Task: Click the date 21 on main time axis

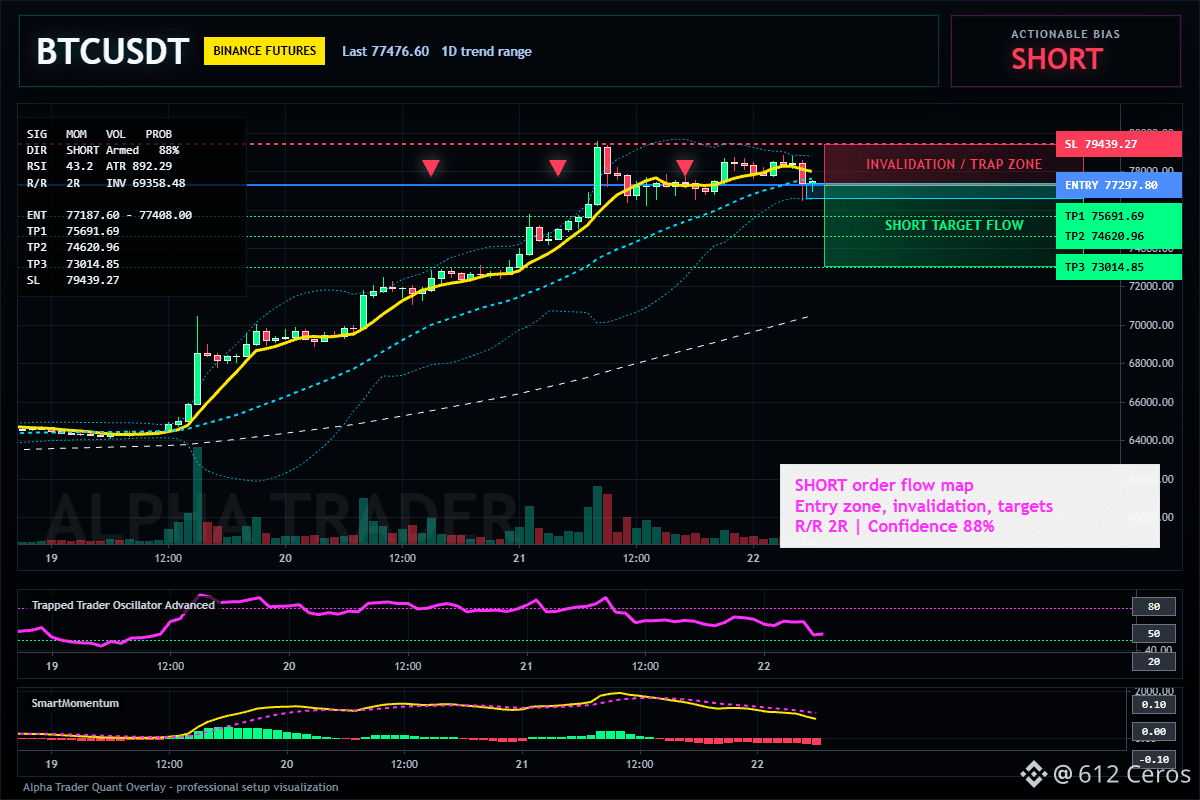Action: 519,558
